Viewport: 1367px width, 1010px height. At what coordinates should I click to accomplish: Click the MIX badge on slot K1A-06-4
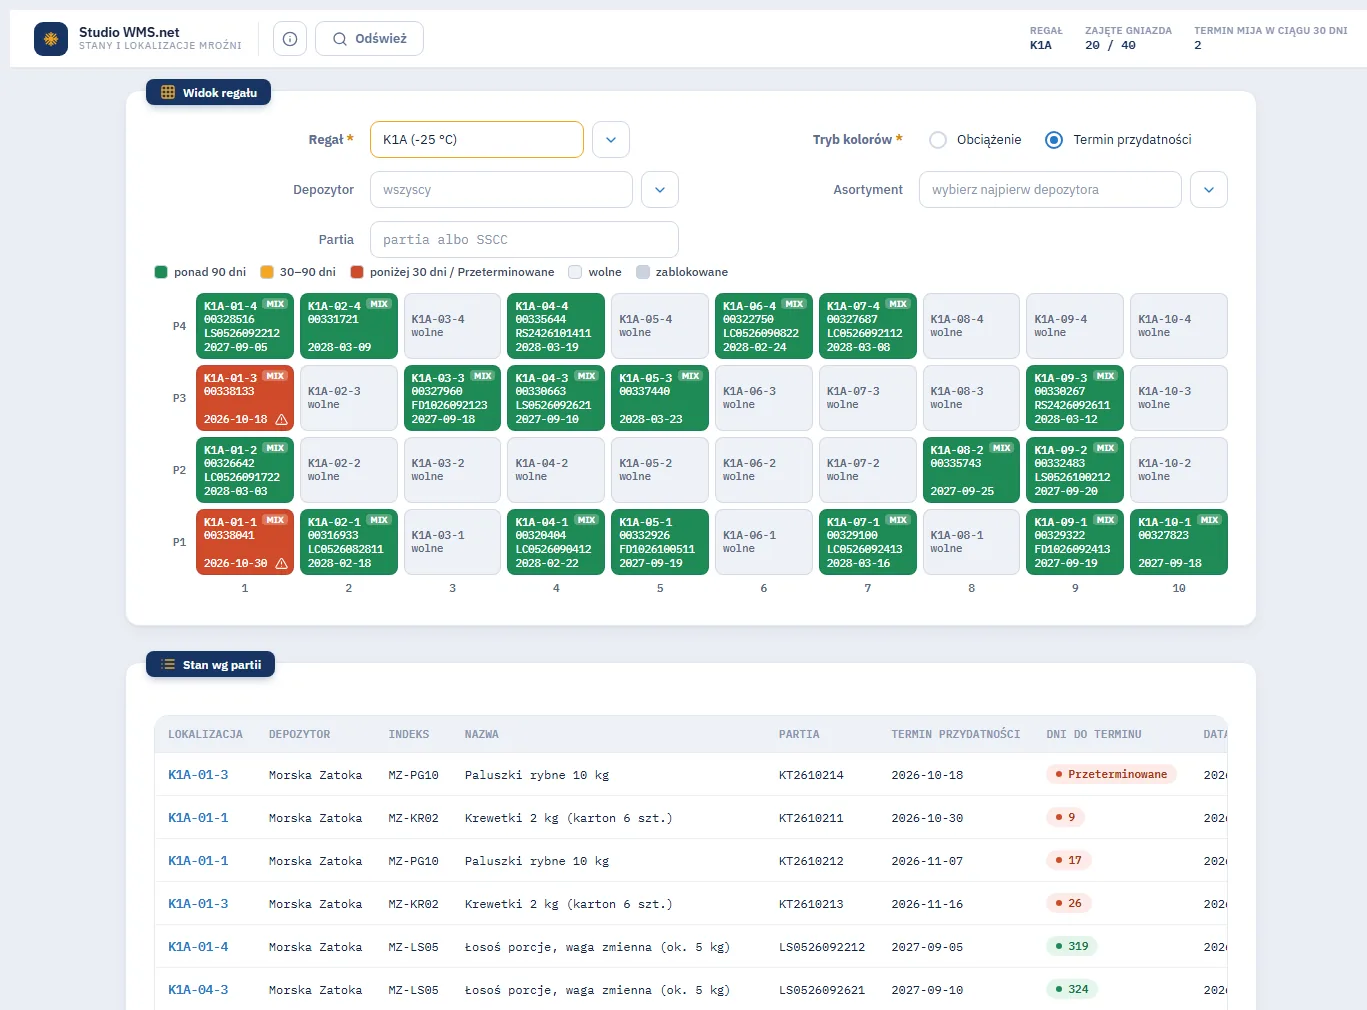(794, 304)
